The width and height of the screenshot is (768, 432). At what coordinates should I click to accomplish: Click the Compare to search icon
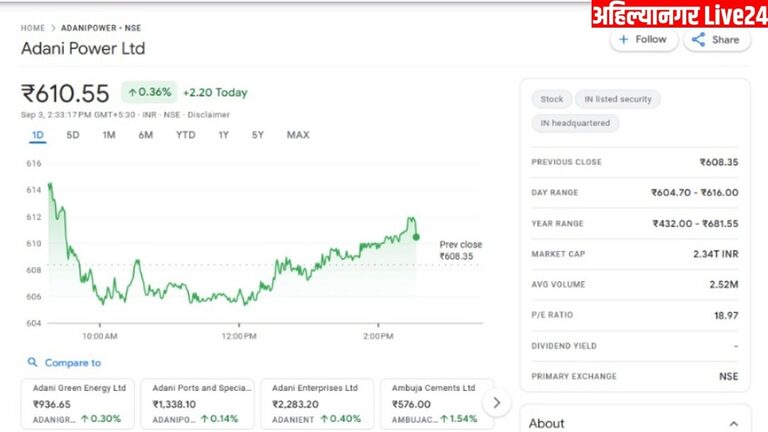click(33, 363)
